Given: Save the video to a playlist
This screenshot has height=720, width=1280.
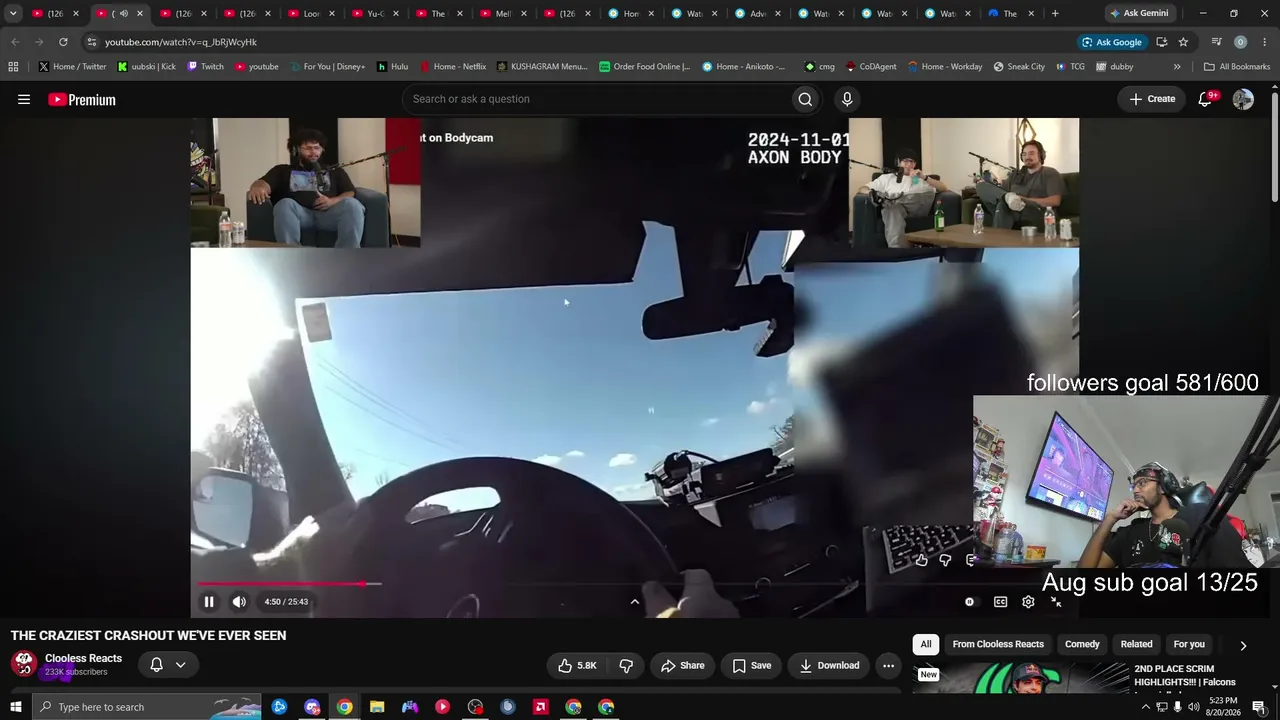Looking at the screenshot, I should tap(751, 666).
